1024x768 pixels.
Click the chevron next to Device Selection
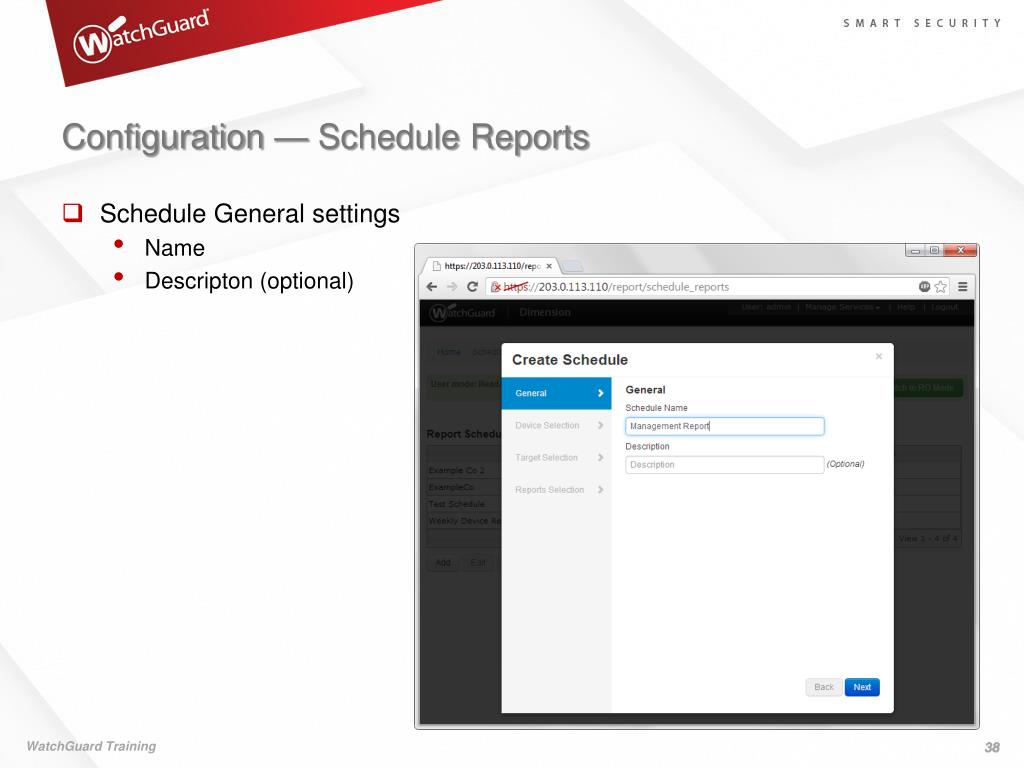tap(600, 425)
